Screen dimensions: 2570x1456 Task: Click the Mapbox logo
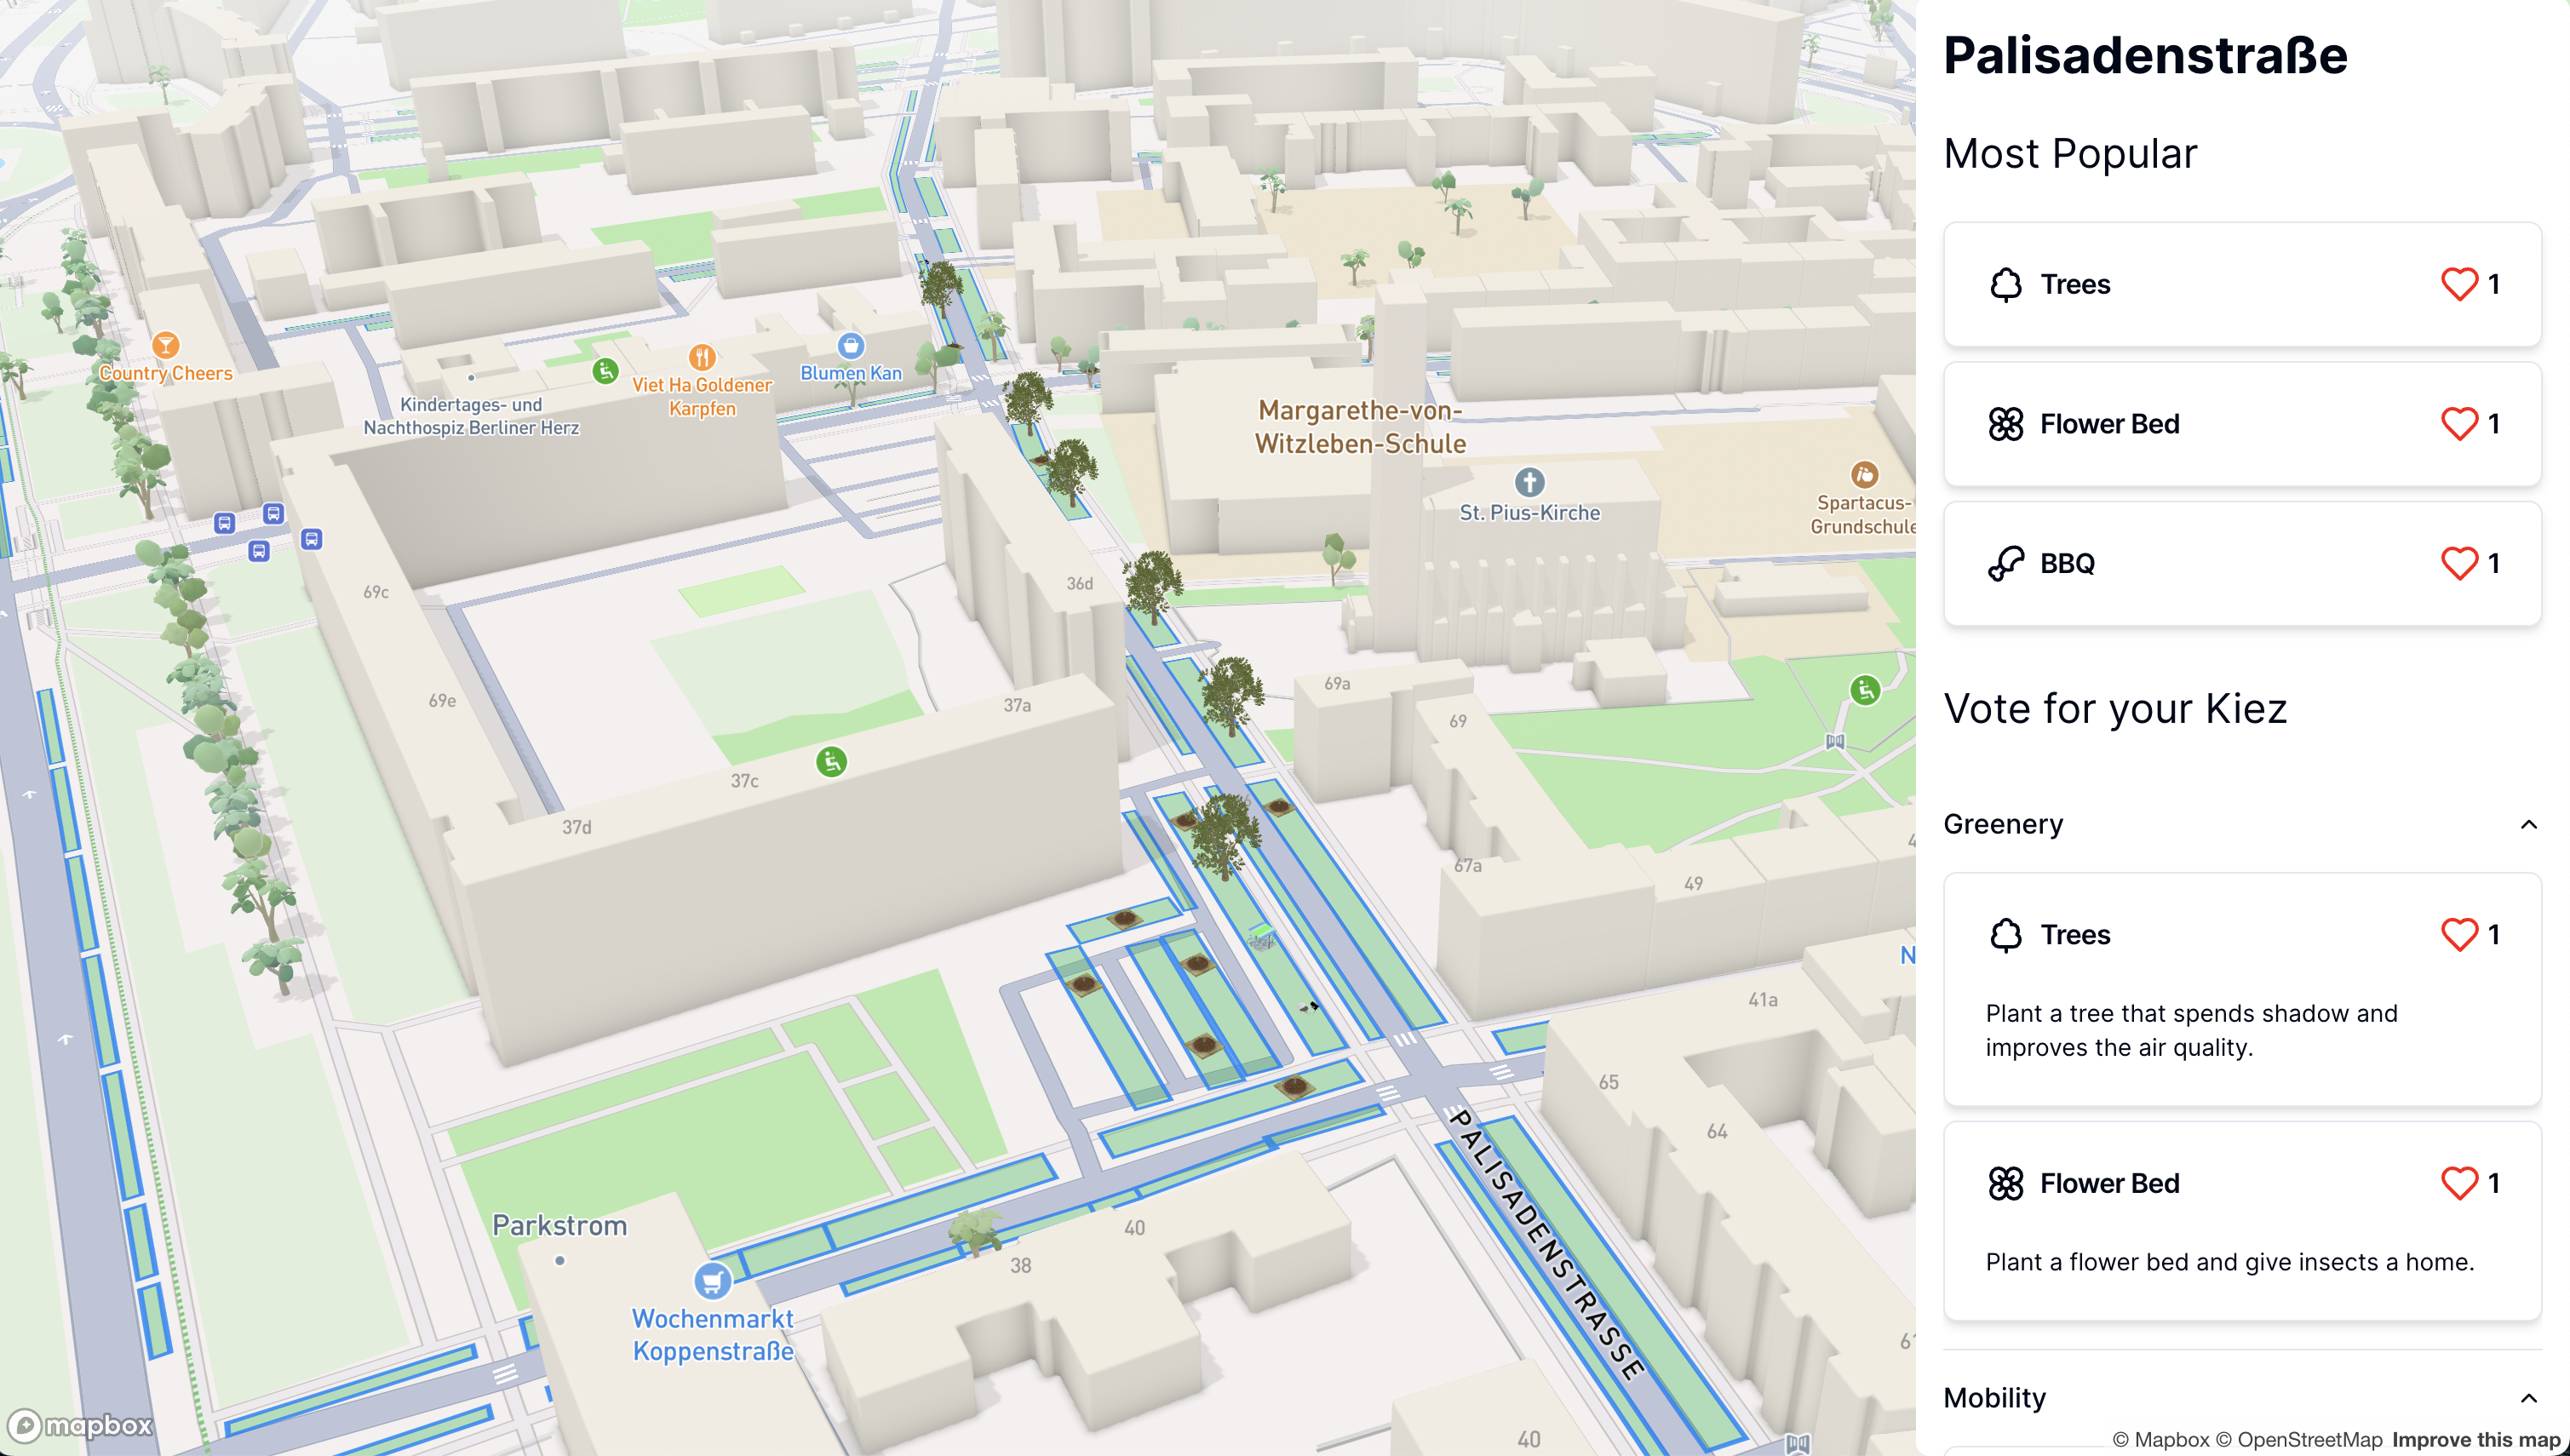coord(80,1424)
